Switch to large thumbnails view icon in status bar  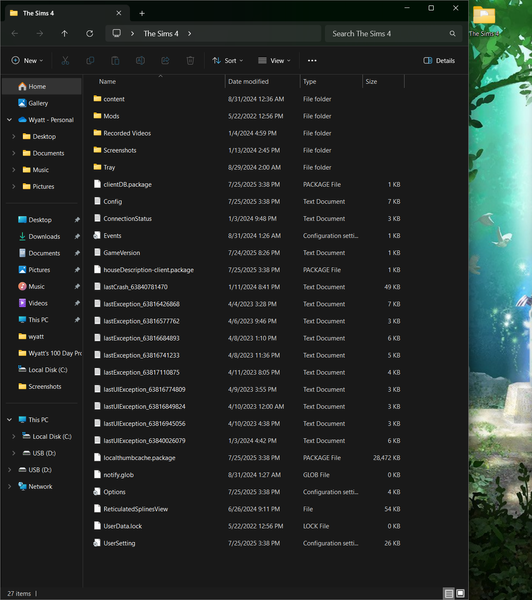tap(460, 593)
